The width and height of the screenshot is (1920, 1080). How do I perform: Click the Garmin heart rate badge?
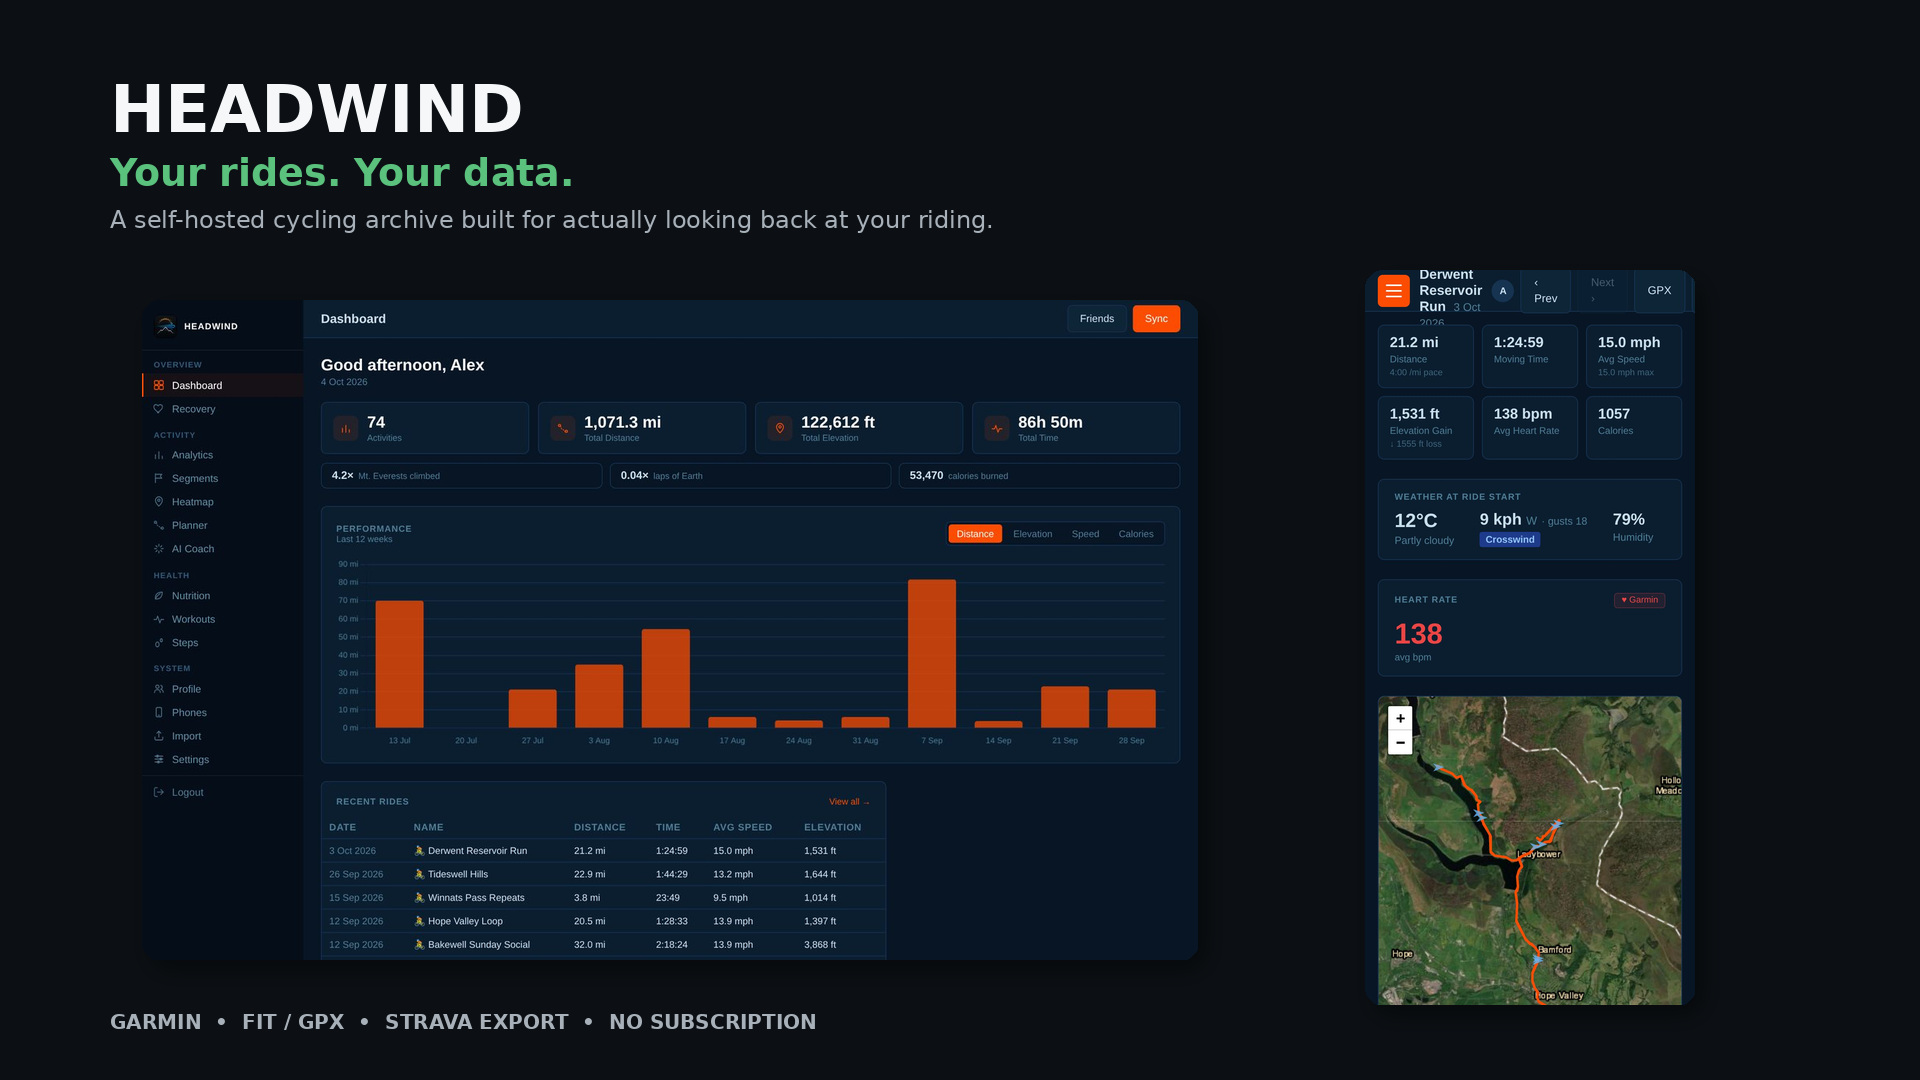[x=1639, y=600]
